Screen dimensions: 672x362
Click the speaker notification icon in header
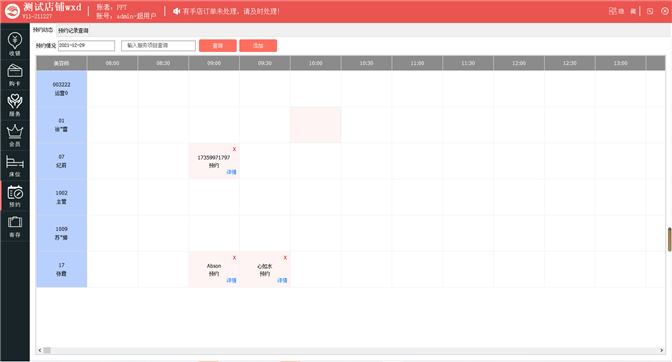coord(176,11)
